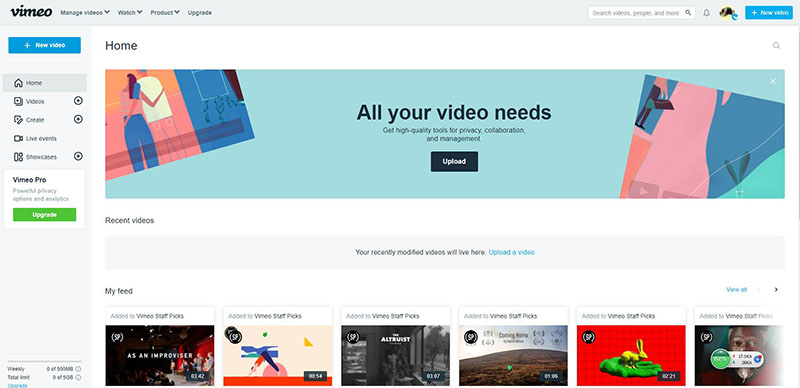Go to previous feed items arrow

[x=759, y=289]
